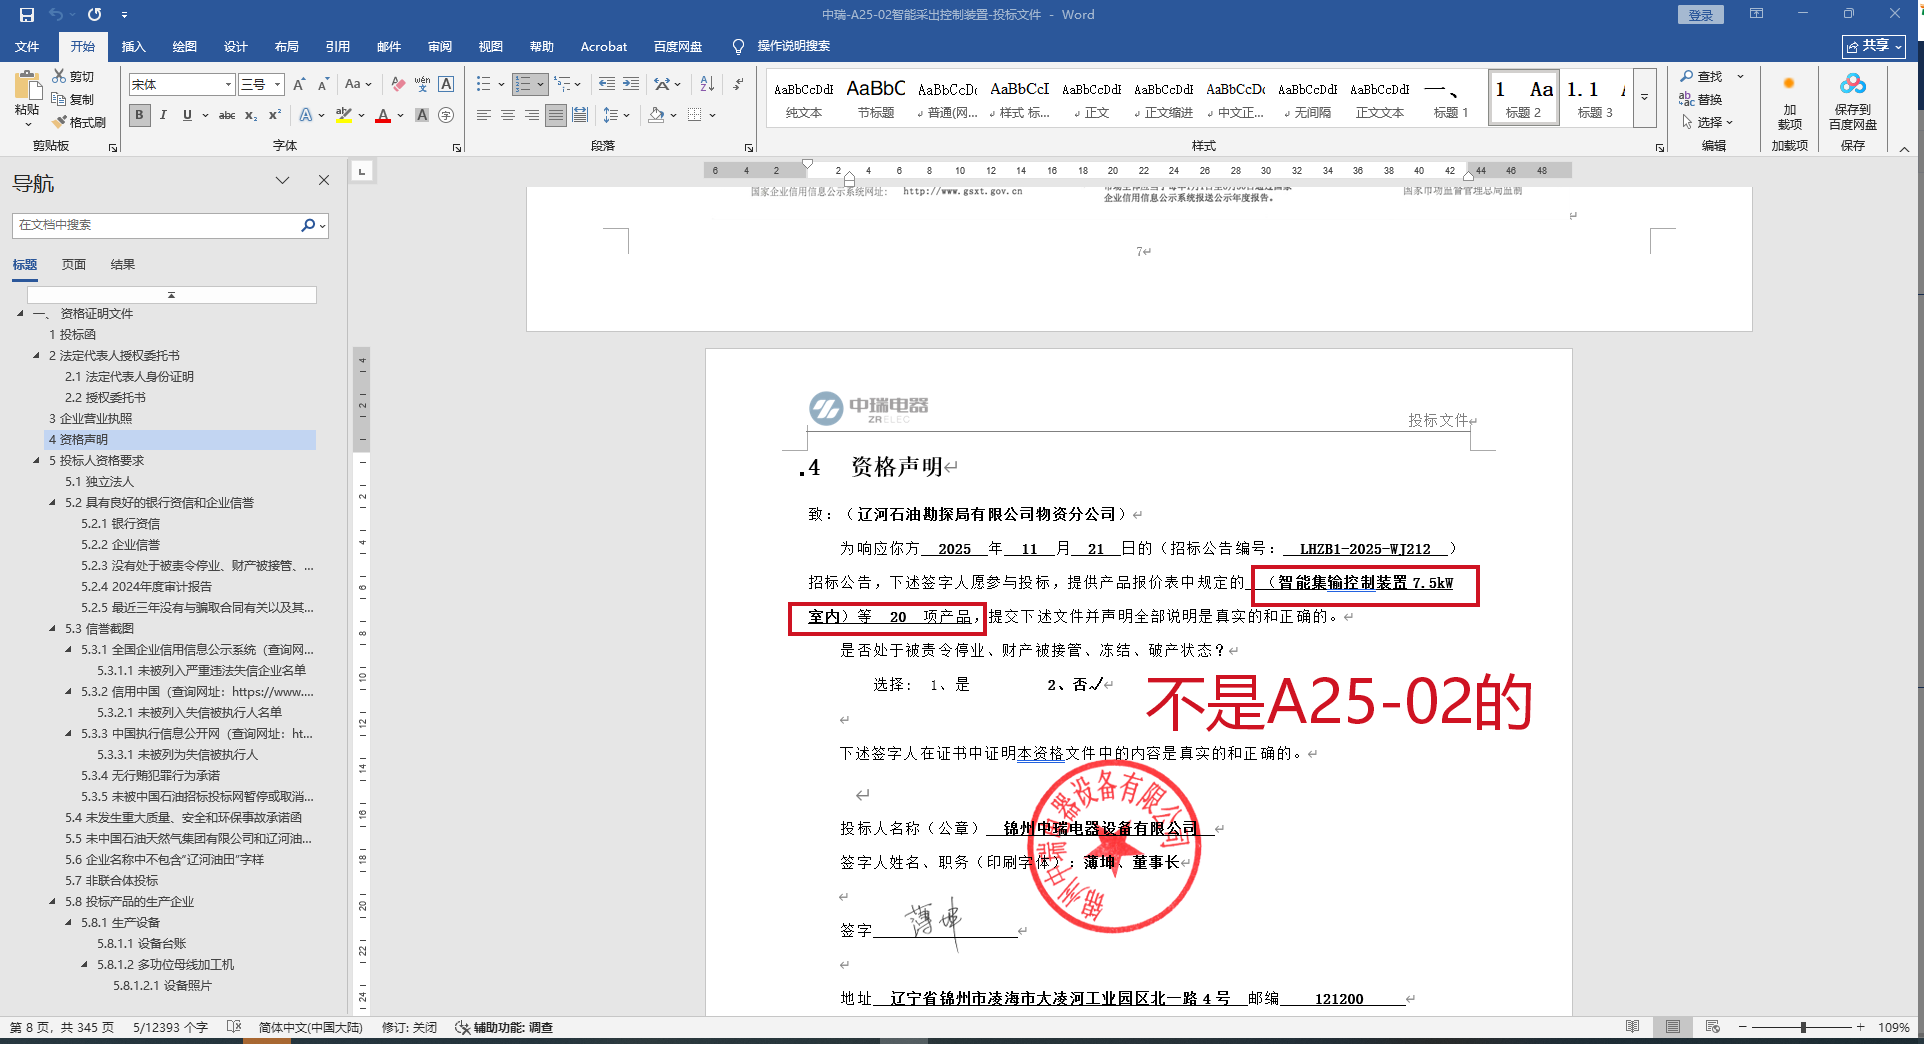
Task: Toggle superscript formatting
Action: pyautogui.click(x=275, y=115)
